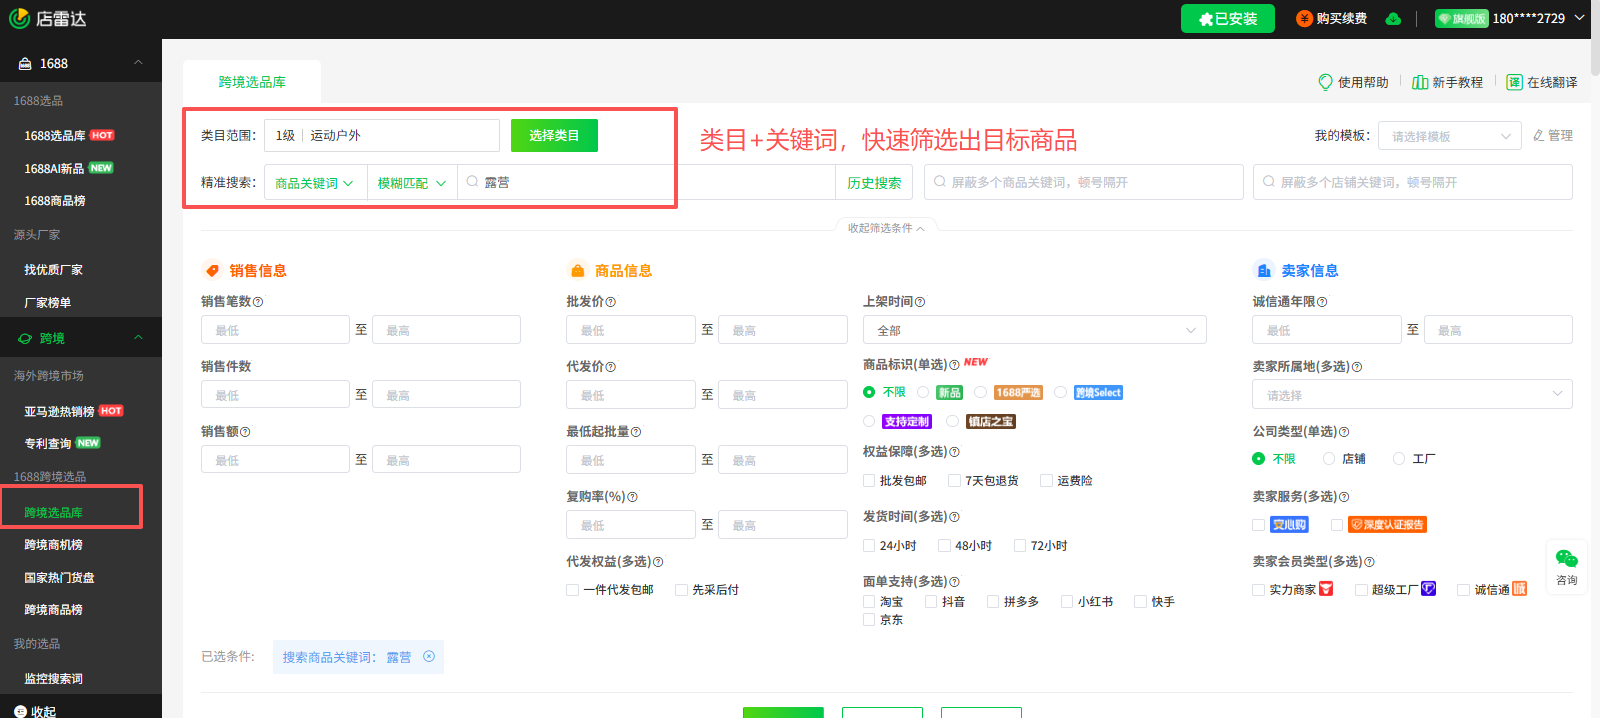Click the WeChat 咨询 consult icon
1600x718 pixels.
coord(1566,560)
